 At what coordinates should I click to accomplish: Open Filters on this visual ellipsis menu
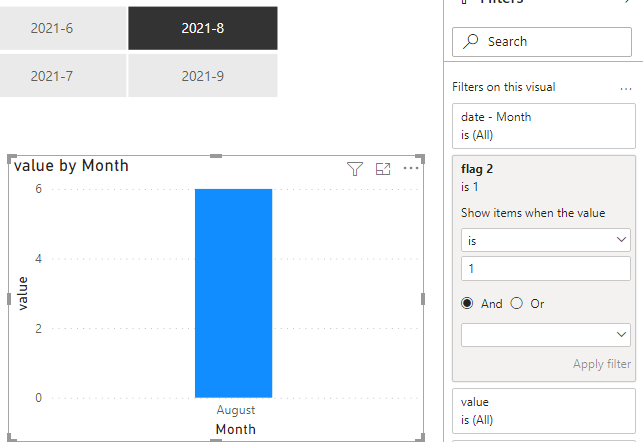point(626,88)
